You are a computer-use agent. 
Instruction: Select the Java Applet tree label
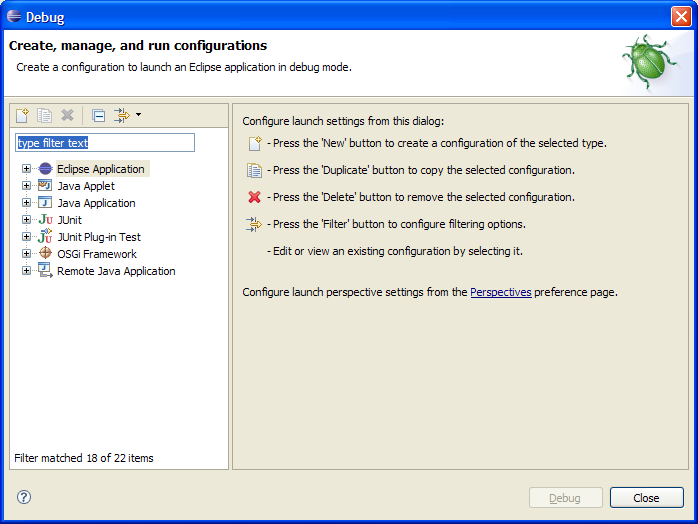tap(86, 186)
